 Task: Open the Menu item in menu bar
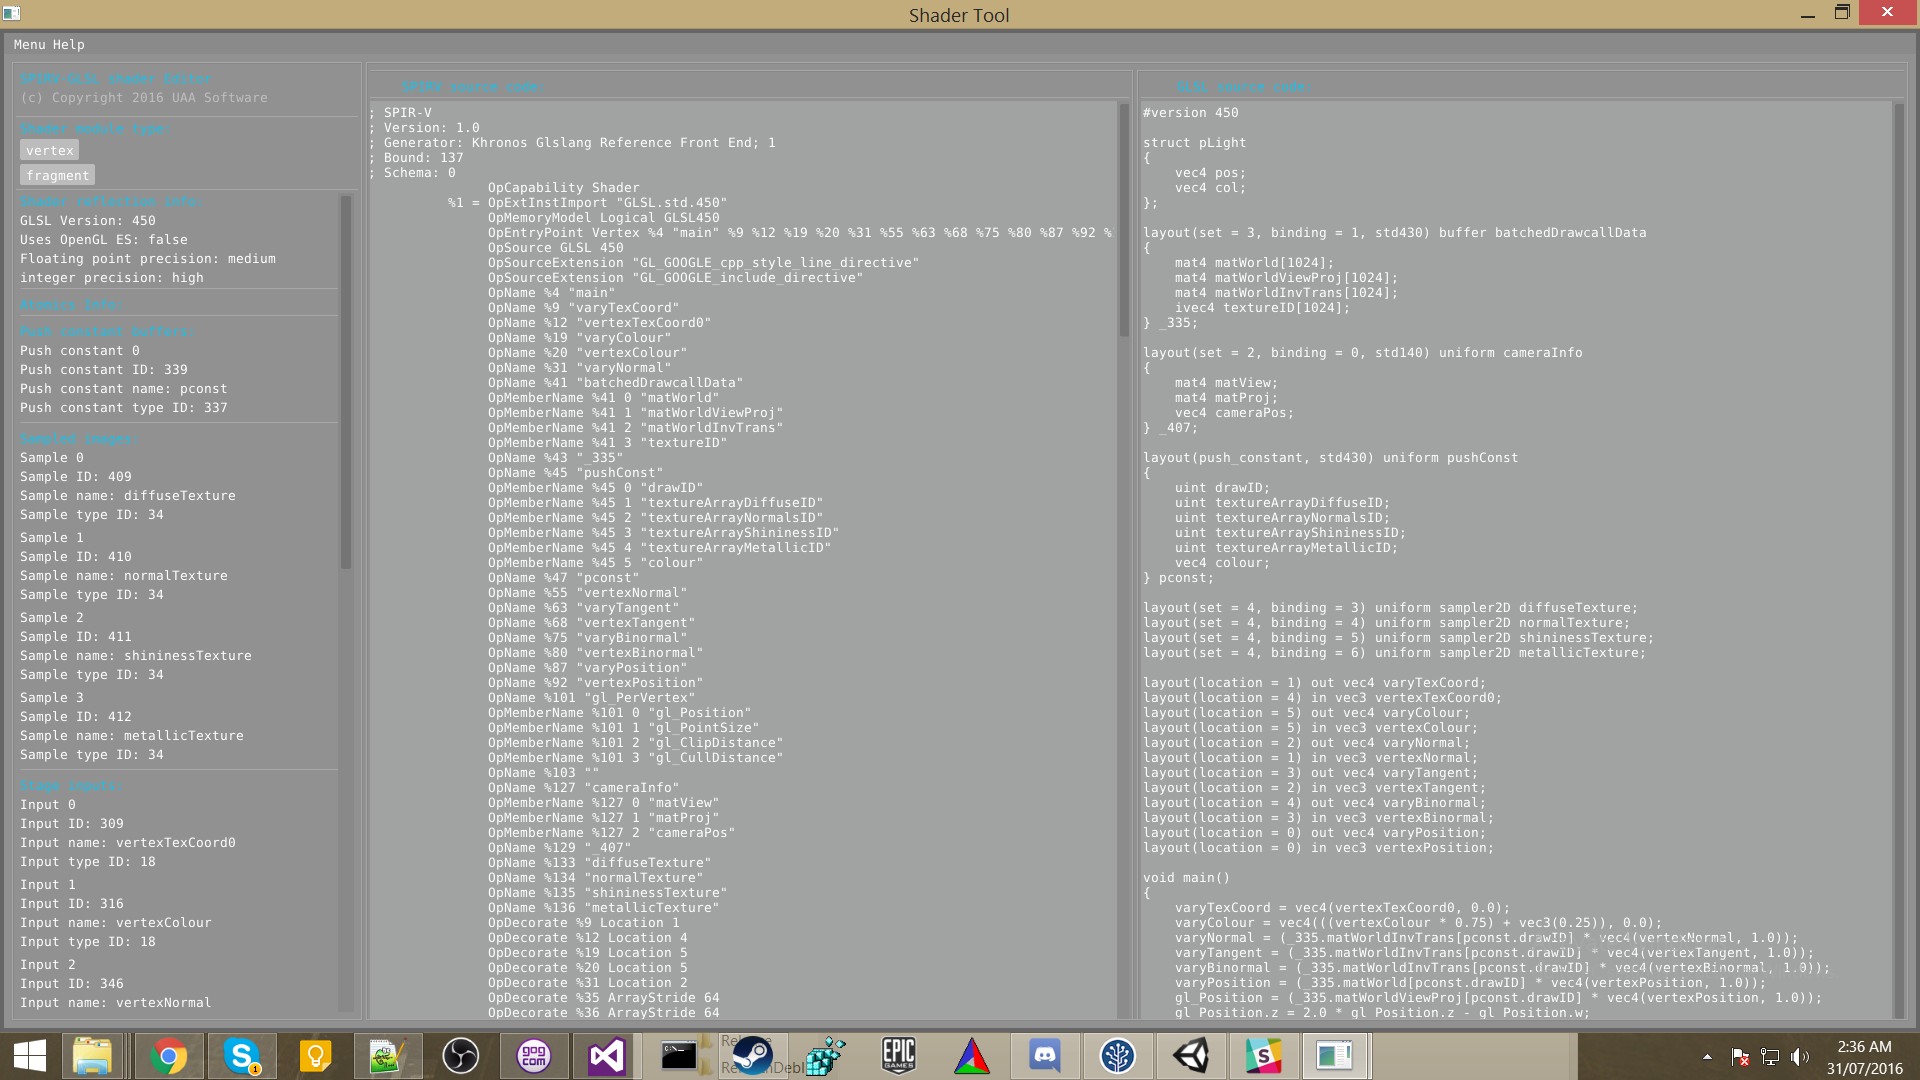pyautogui.click(x=29, y=44)
